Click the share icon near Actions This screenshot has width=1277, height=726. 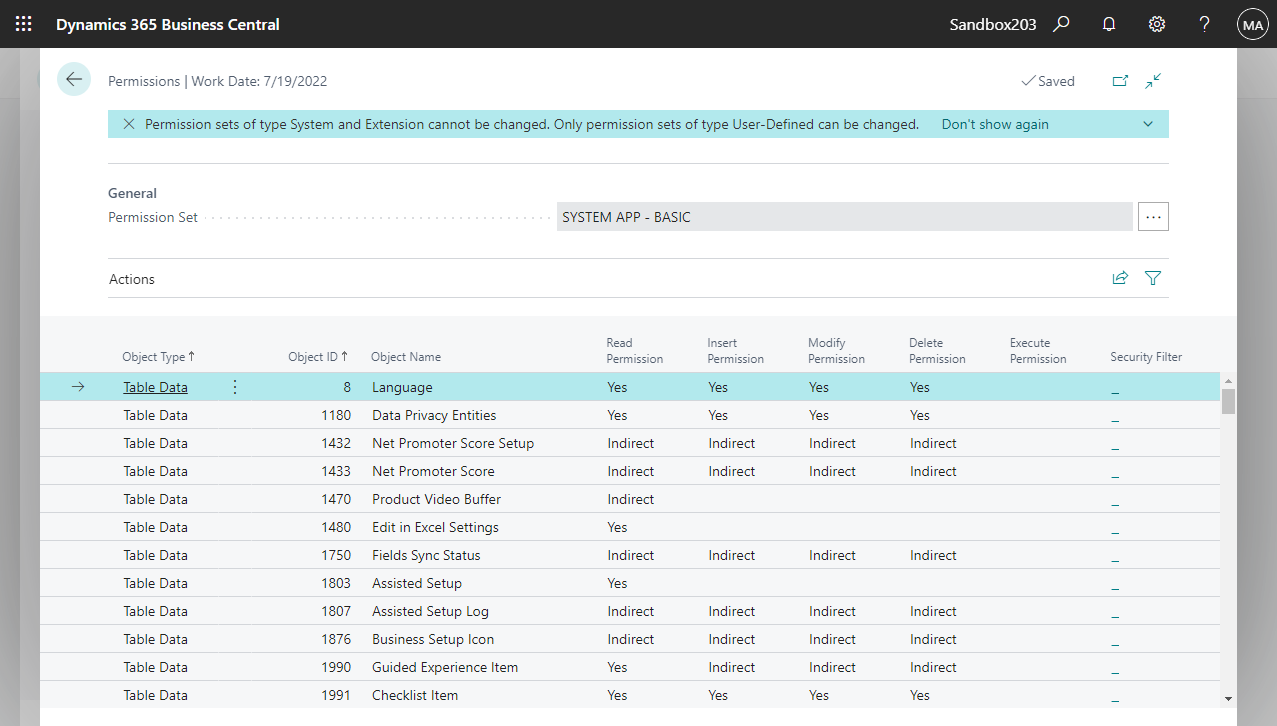(1120, 278)
